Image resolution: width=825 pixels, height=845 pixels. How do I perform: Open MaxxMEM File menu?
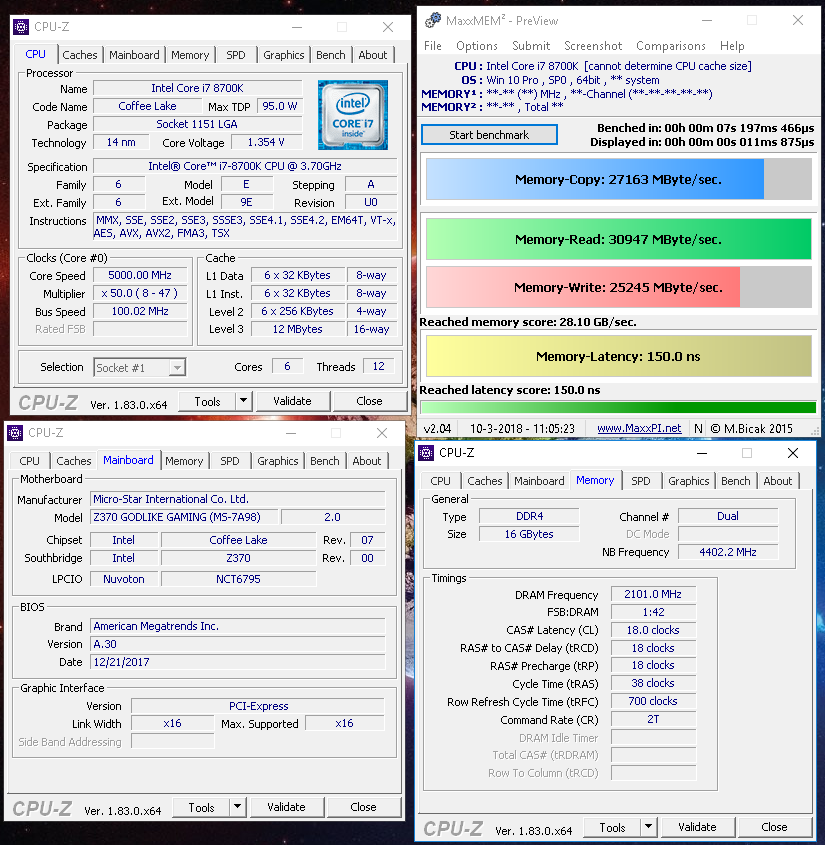(x=433, y=46)
